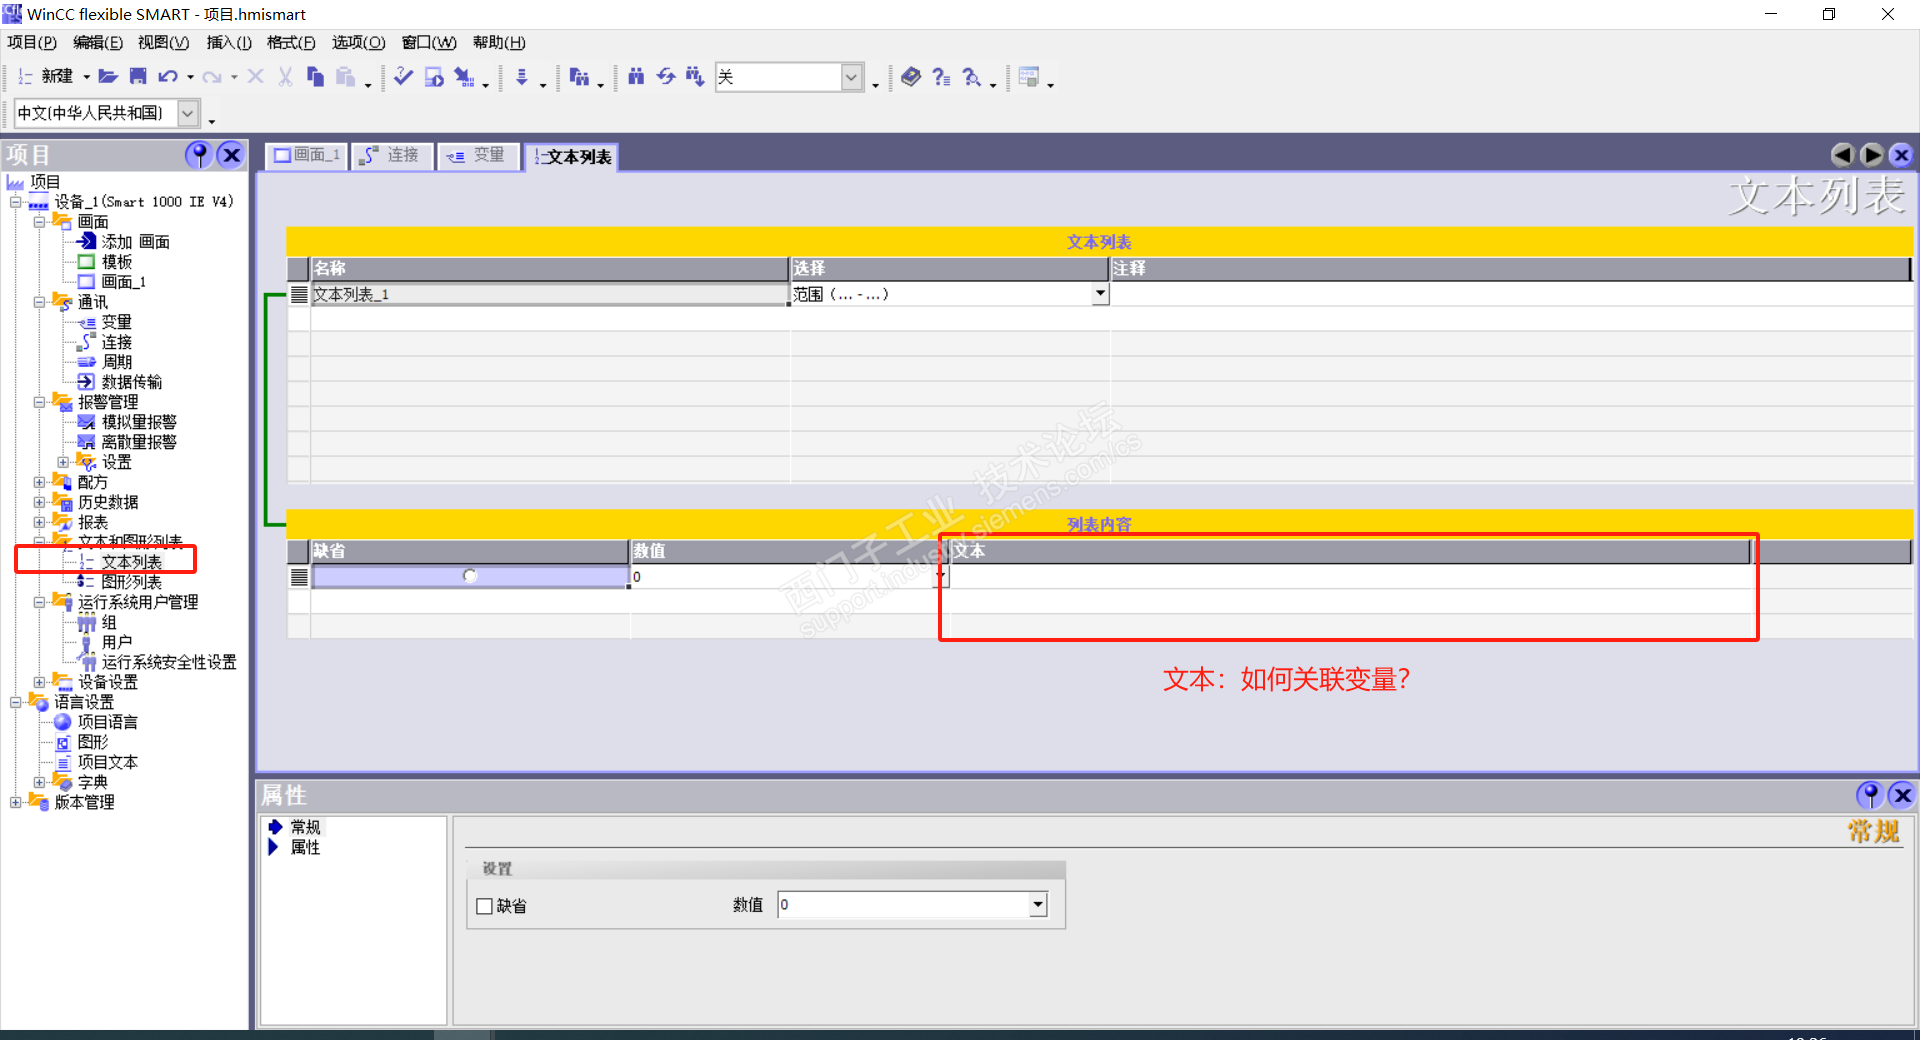Screen dimensions: 1920x1040
Task: Expand the 配方 tree node
Action: click(x=40, y=482)
